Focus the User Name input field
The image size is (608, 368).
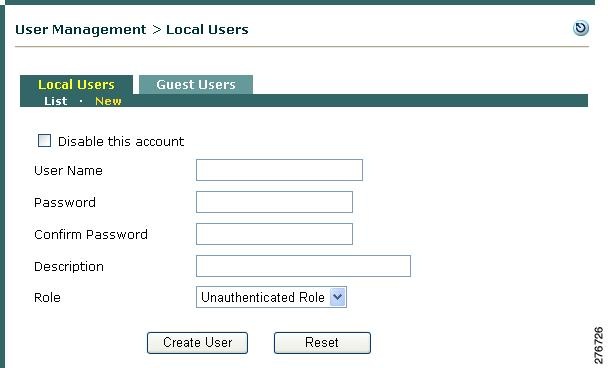tap(279, 170)
